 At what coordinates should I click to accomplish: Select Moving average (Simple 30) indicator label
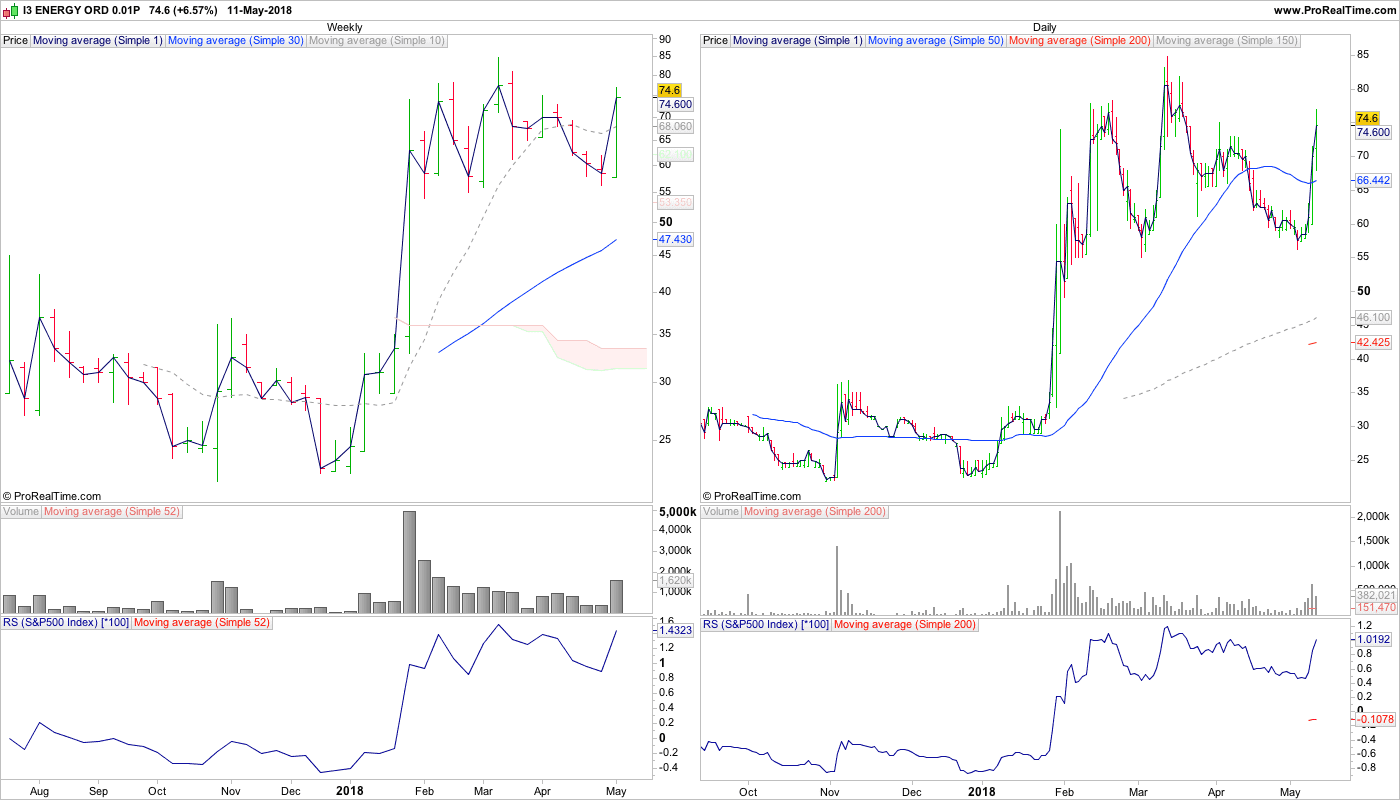pyautogui.click(x=235, y=41)
